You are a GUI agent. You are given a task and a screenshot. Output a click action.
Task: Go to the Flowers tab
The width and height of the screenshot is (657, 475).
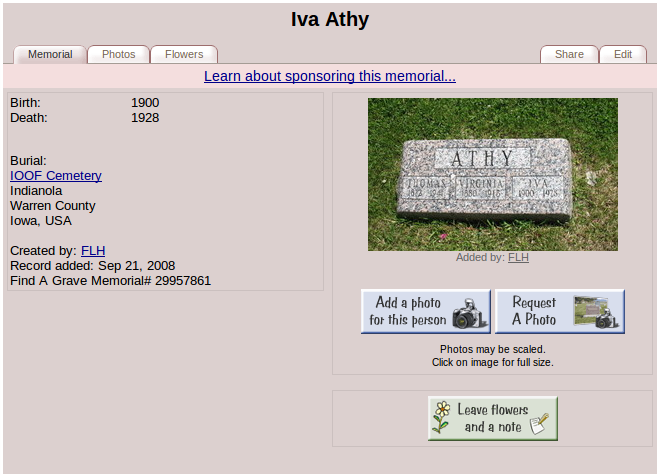(183, 54)
